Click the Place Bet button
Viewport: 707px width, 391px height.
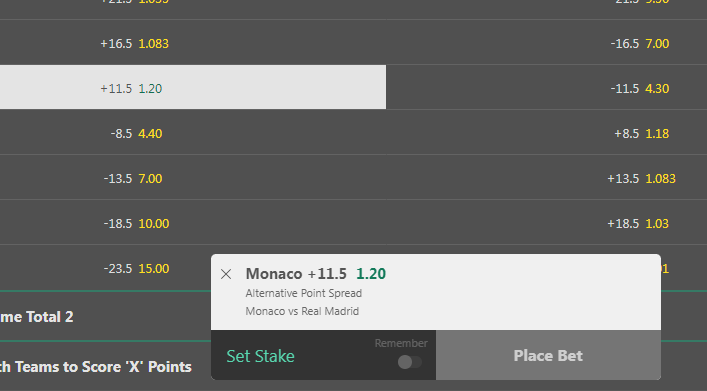548,355
